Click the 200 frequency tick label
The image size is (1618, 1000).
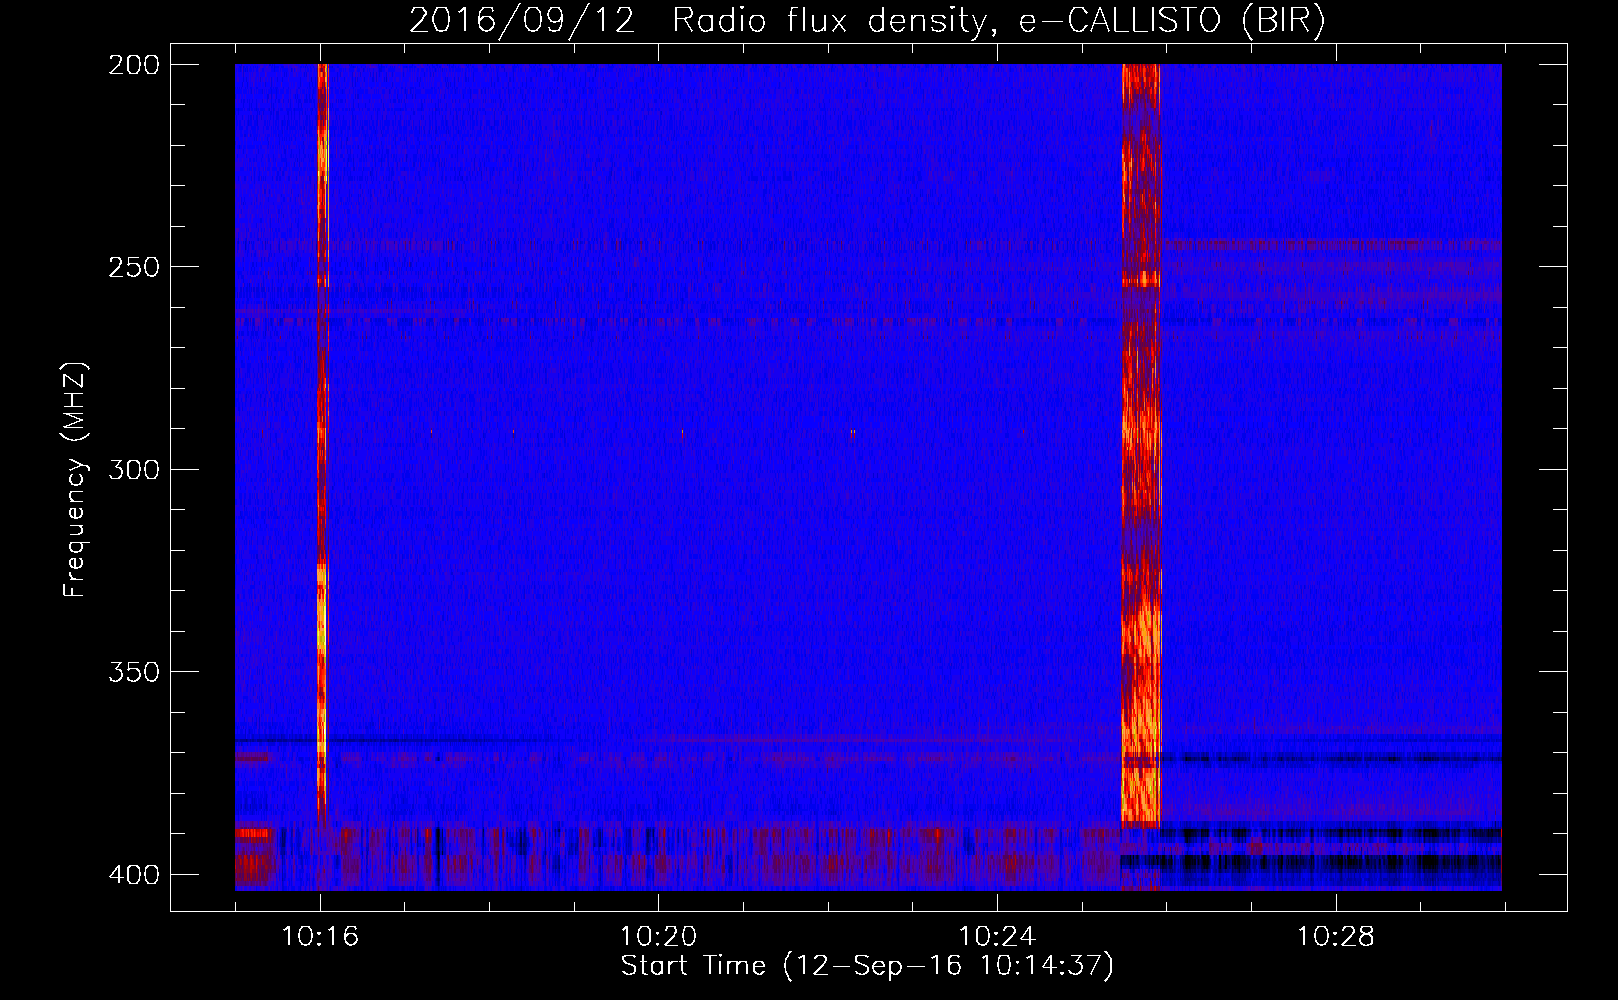click(133, 65)
